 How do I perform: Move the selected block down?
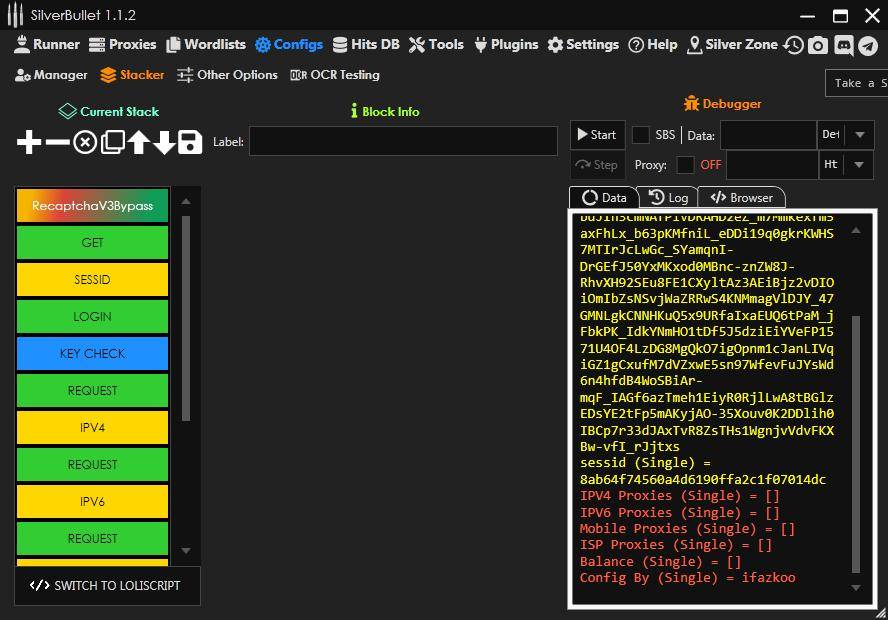pos(165,142)
